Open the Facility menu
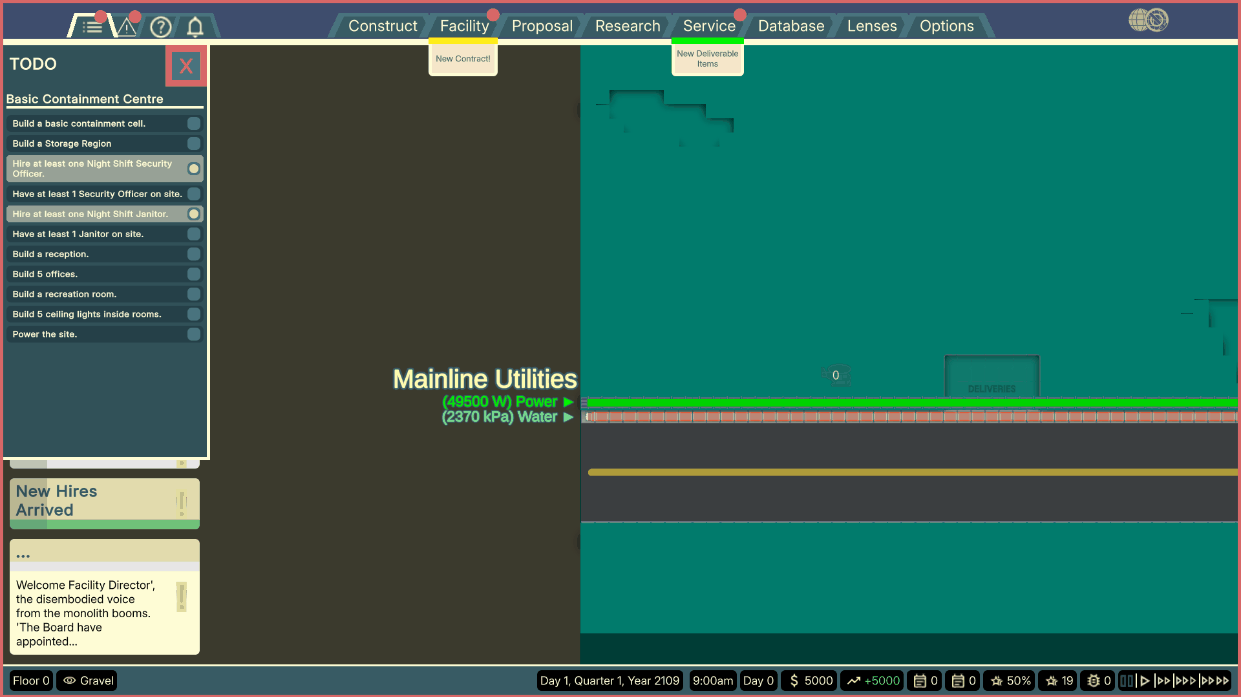The image size is (1241, 697). (x=464, y=26)
